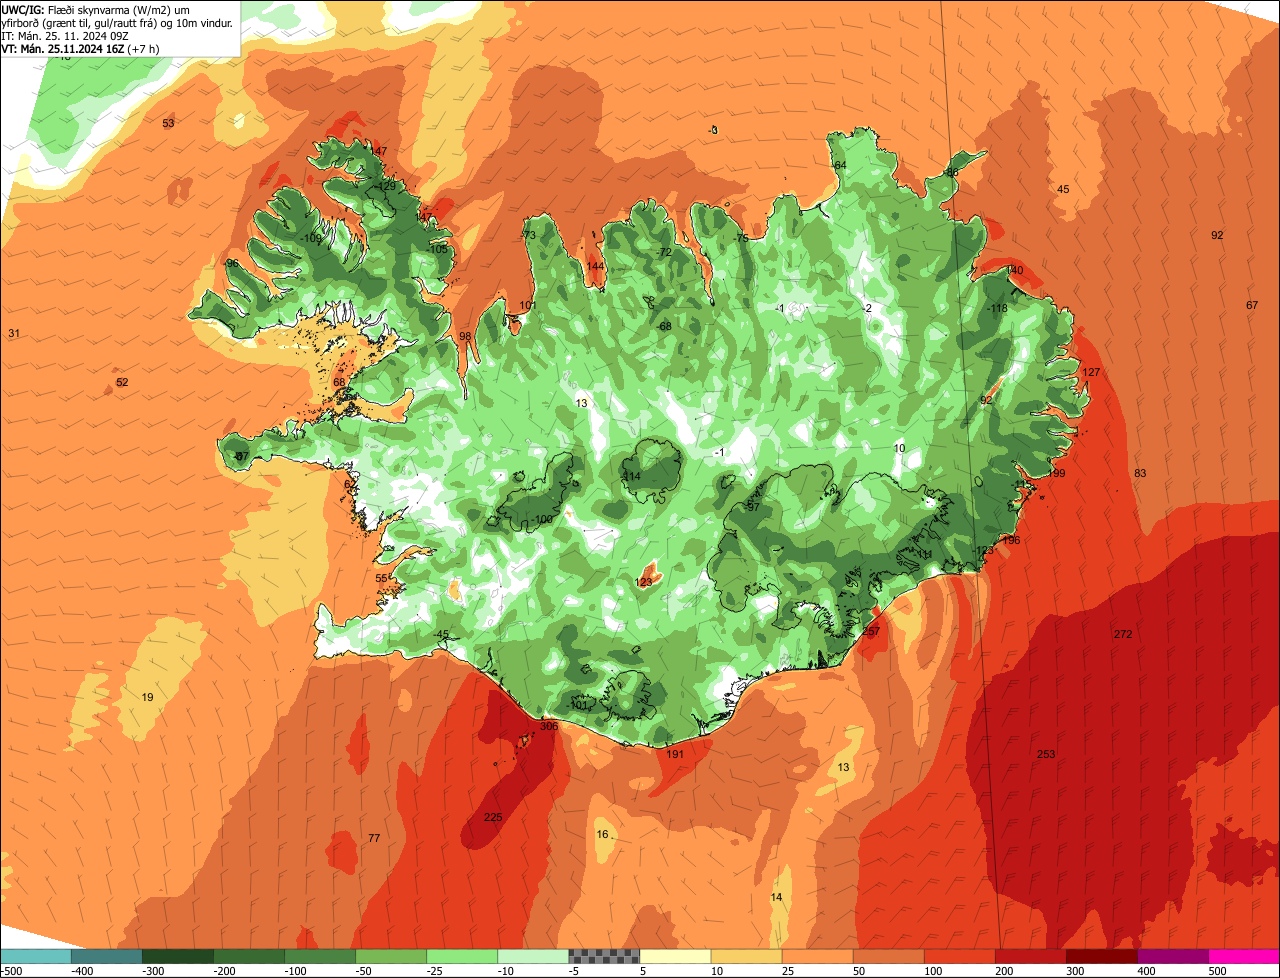Click the -118 value in east Iceland

click(997, 308)
